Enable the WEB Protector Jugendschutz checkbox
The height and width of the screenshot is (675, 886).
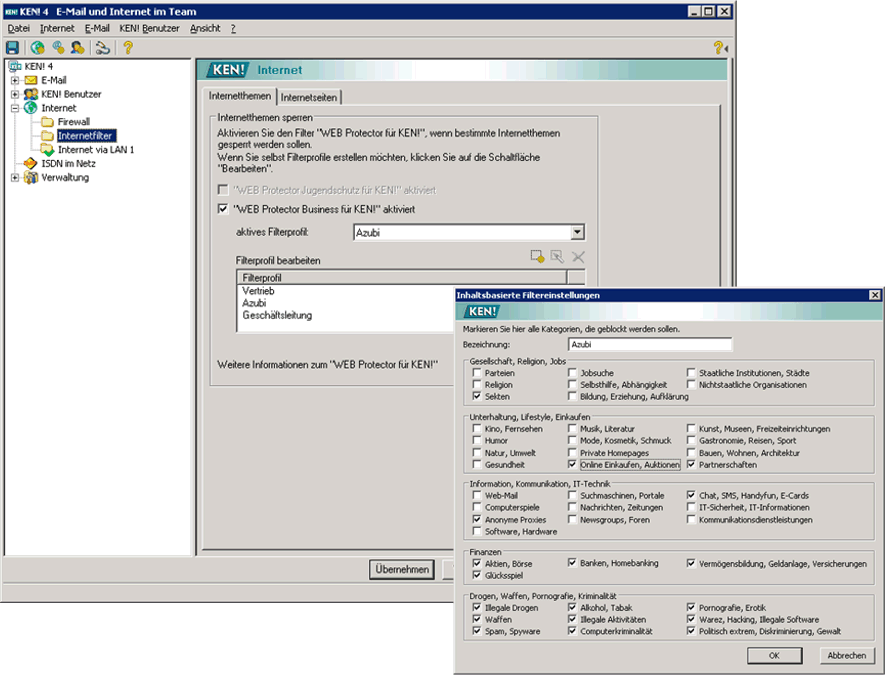(223, 190)
